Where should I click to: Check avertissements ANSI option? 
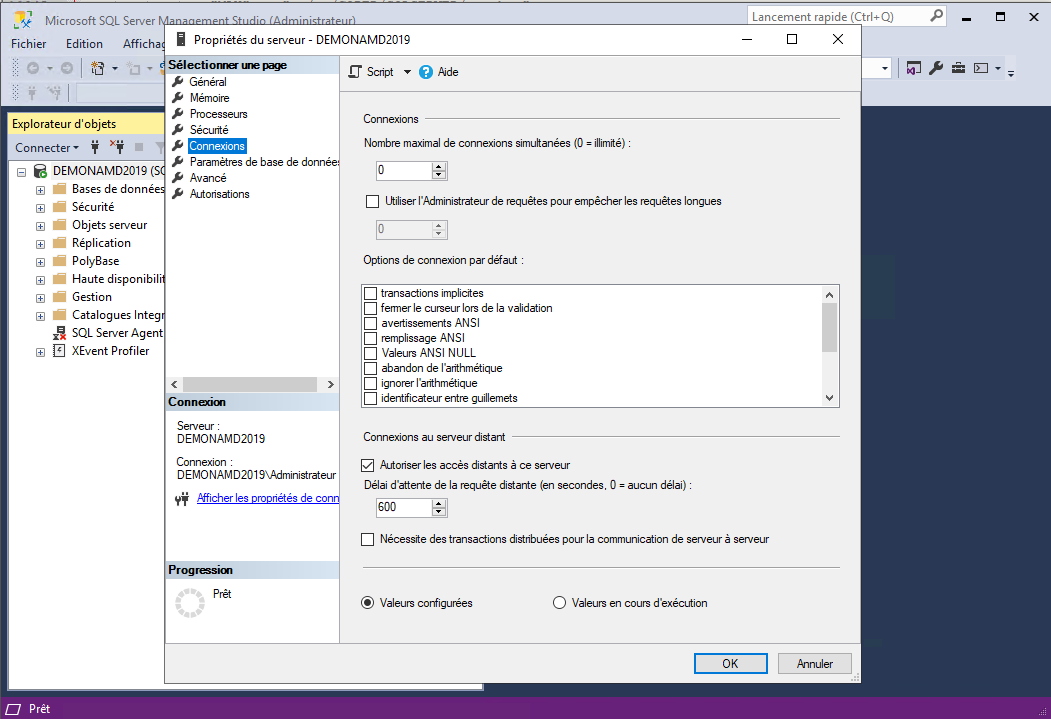coord(370,323)
